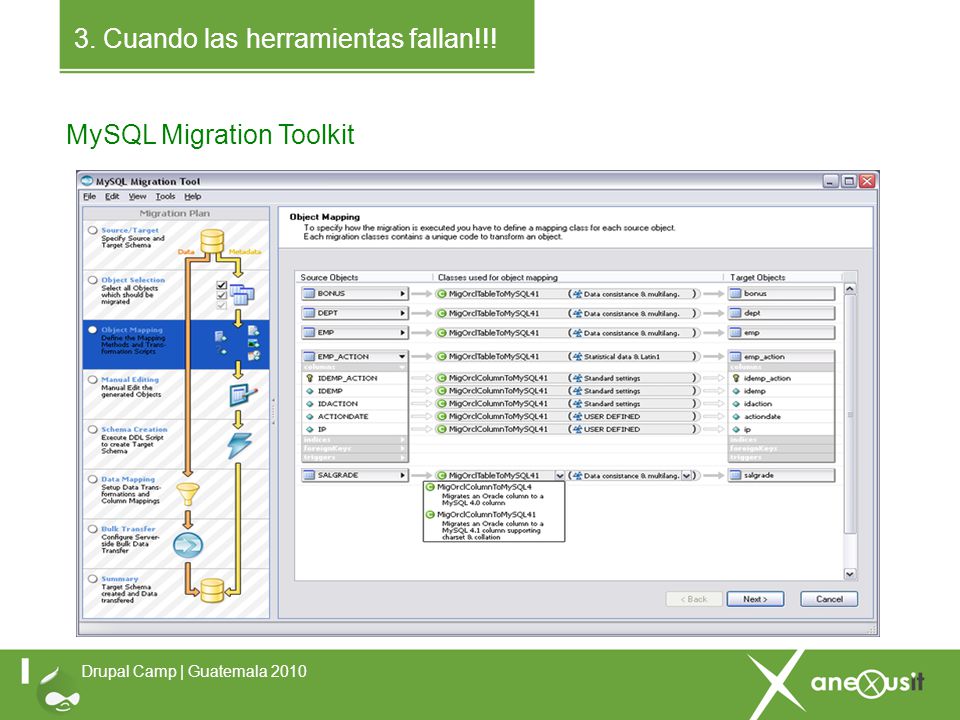Screen dimensions: 960x720
Task: Select the Summary step radio button
Action: (92, 579)
